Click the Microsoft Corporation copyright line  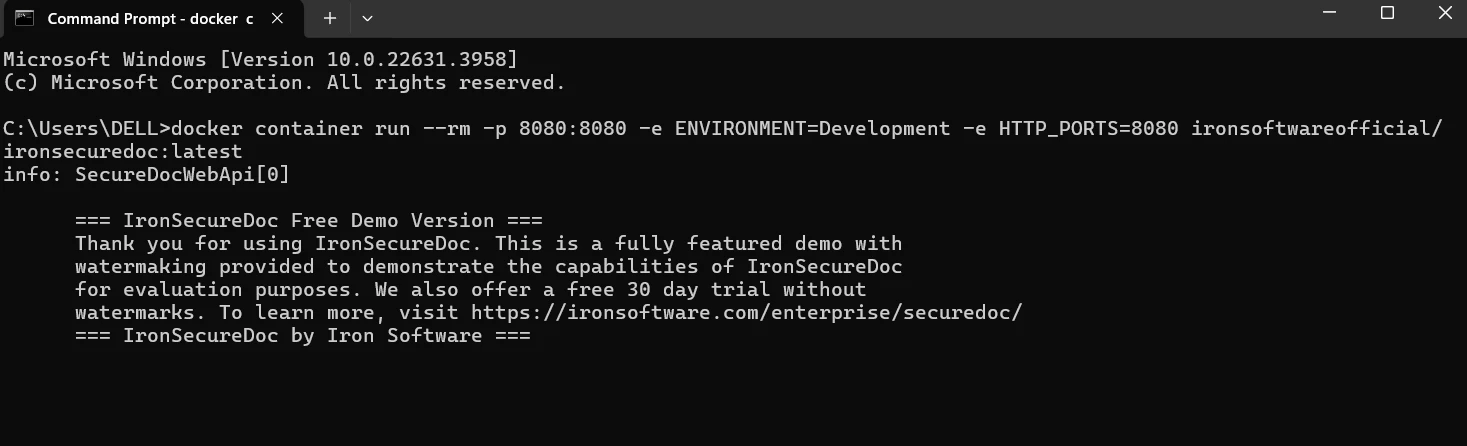[x=284, y=83]
